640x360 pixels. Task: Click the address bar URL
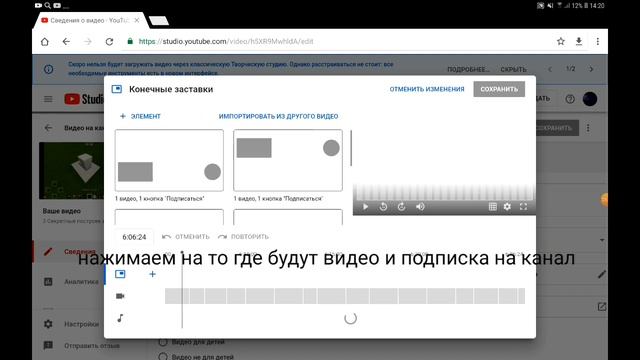click(226, 41)
